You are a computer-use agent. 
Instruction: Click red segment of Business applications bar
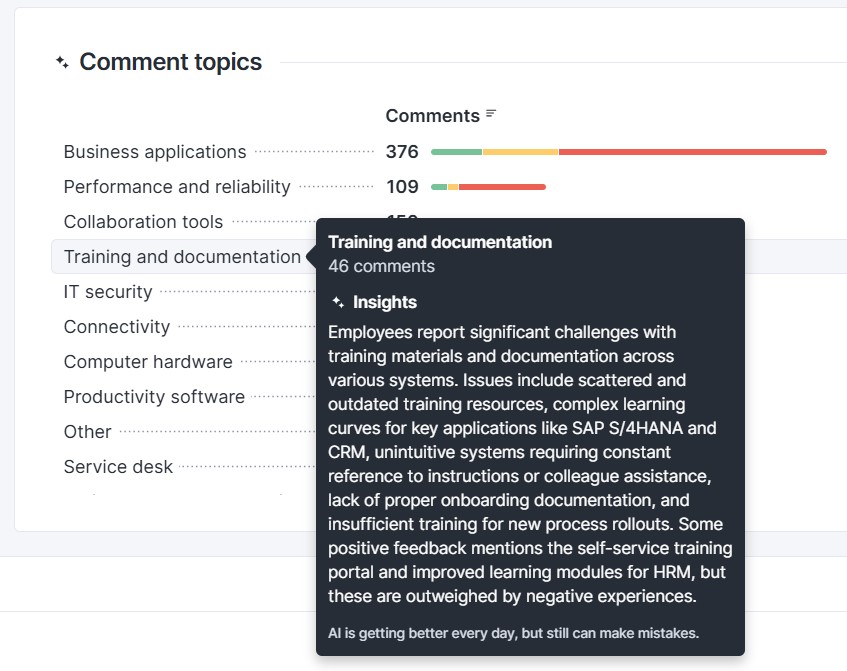point(692,152)
